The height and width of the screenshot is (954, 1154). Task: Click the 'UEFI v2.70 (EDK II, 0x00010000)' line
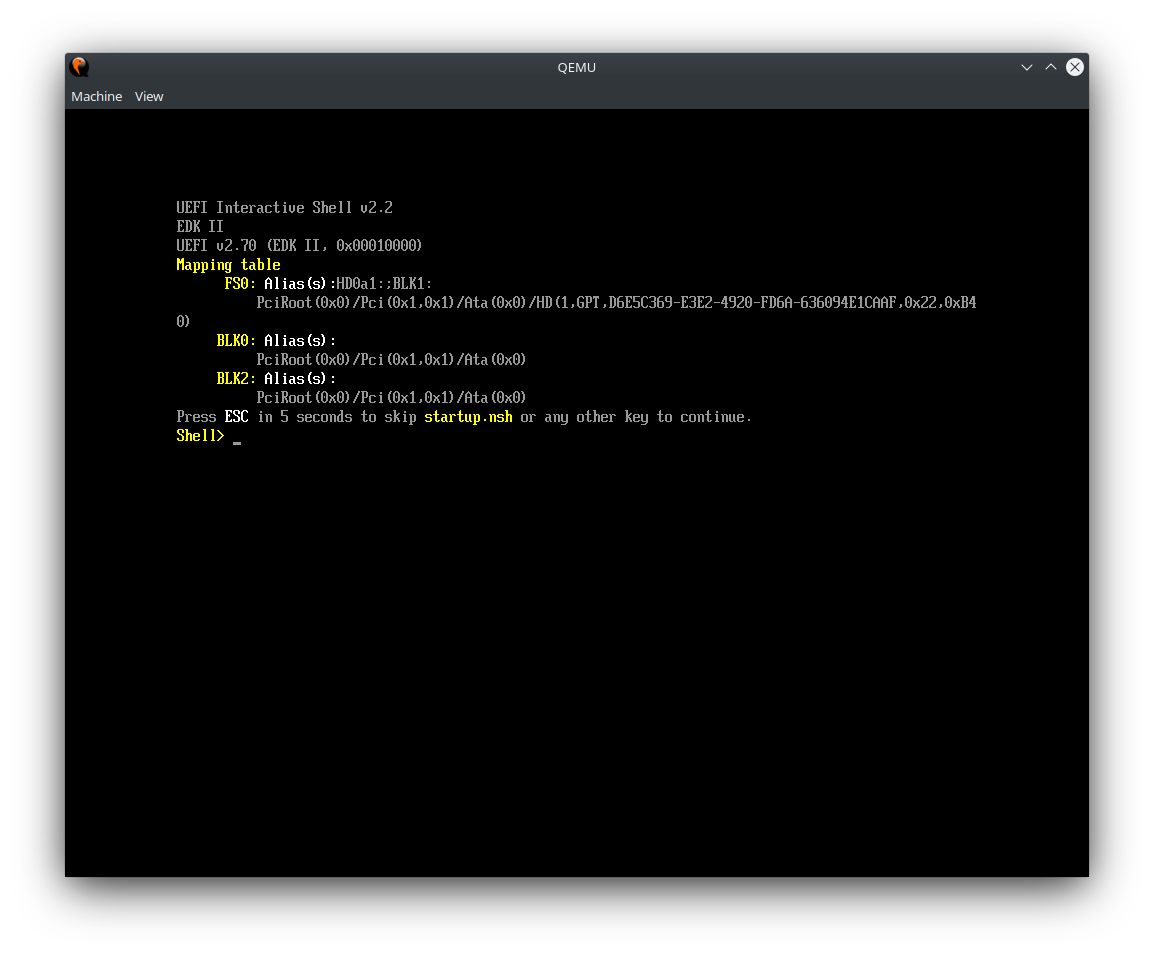(299, 246)
